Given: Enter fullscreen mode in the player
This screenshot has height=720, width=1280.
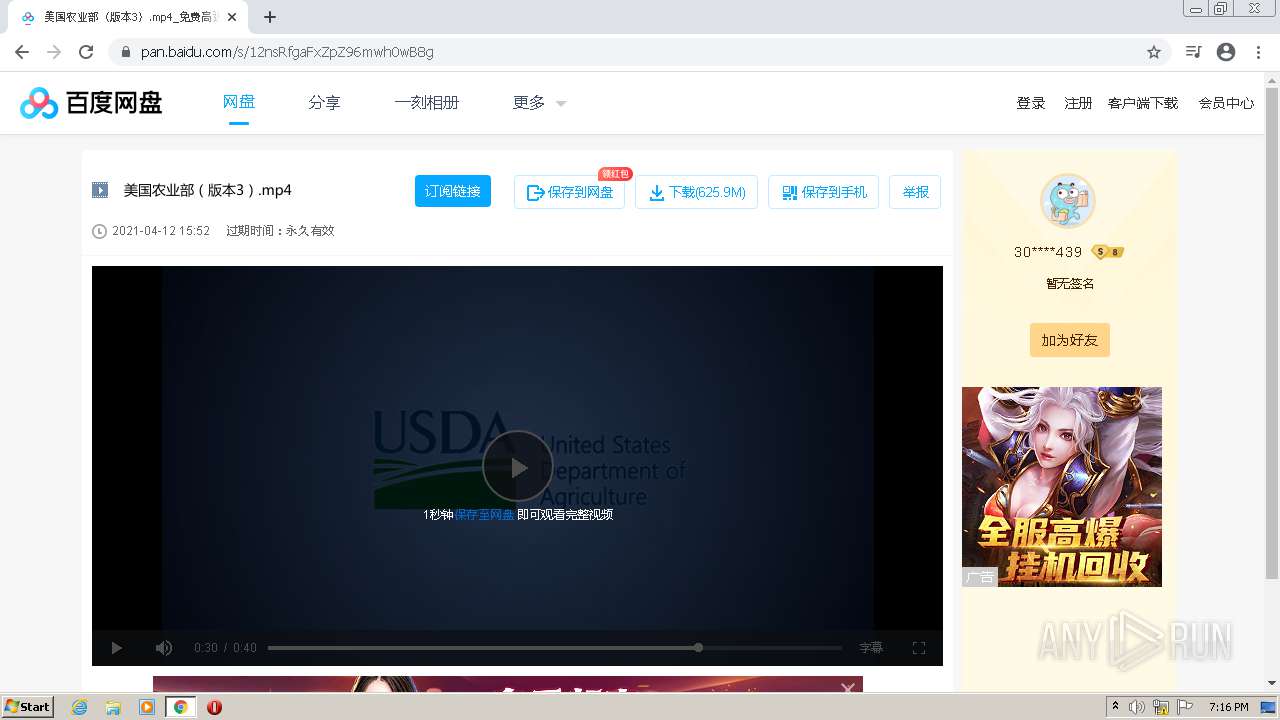Looking at the screenshot, I should click(919, 648).
